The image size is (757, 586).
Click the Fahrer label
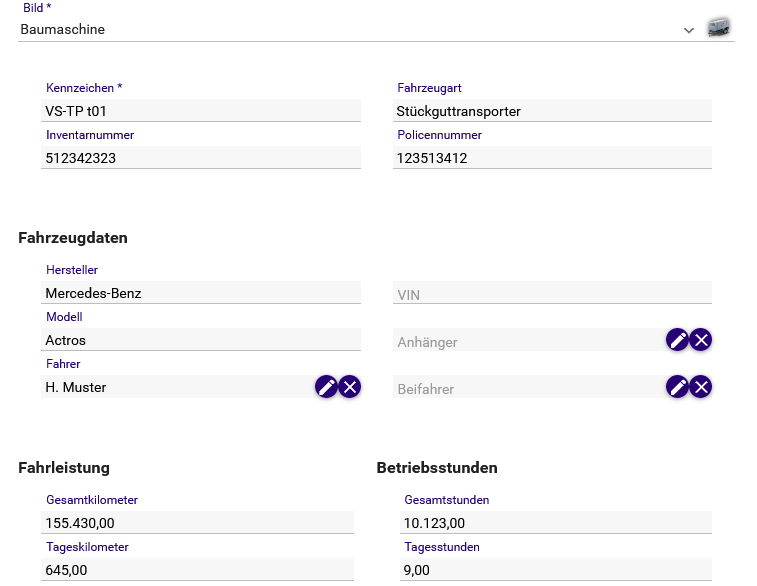click(x=63, y=363)
